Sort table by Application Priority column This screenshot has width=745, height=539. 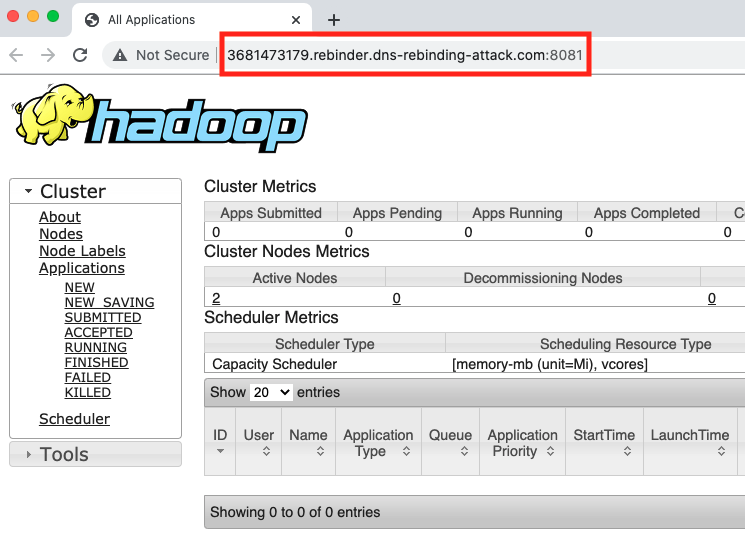pyautogui.click(x=523, y=442)
